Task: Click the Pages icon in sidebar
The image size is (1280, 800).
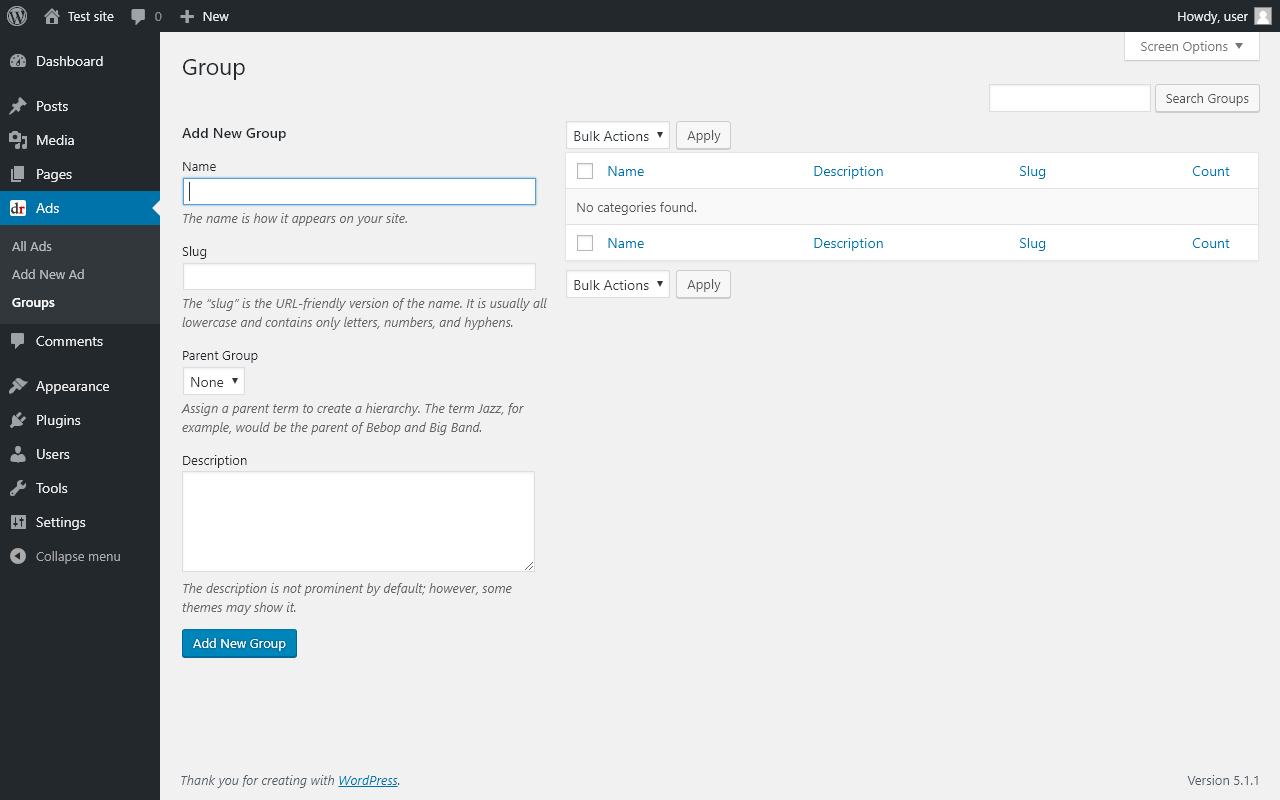Action: tap(18, 174)
